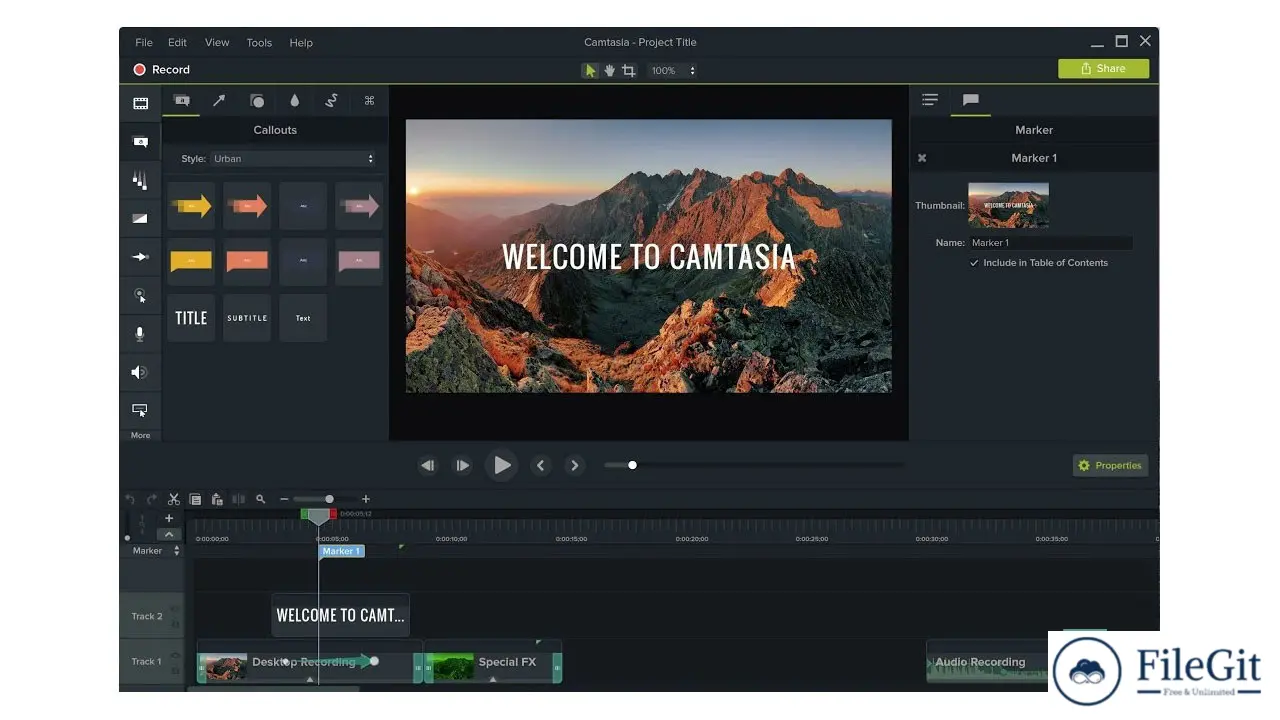Open the Audio Effects speaker icon

140,372
